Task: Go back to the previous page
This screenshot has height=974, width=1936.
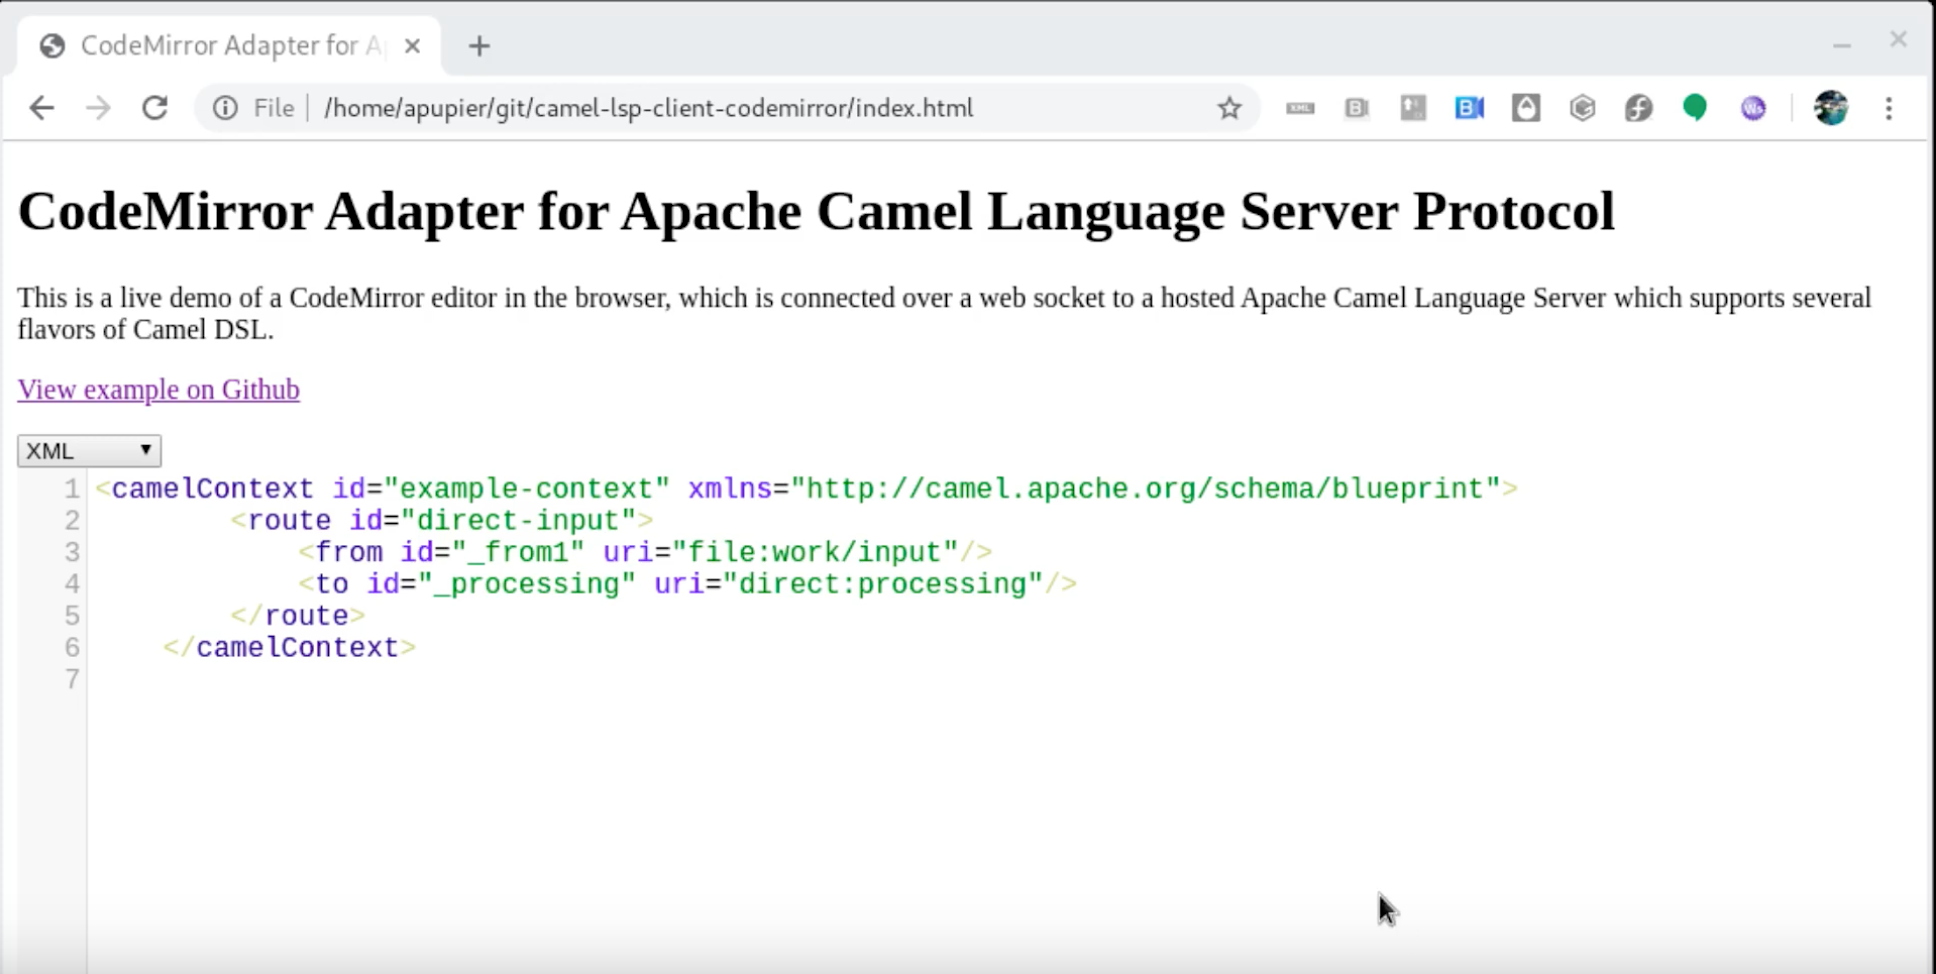Action: pyautogui.click(x=42, y=108)
